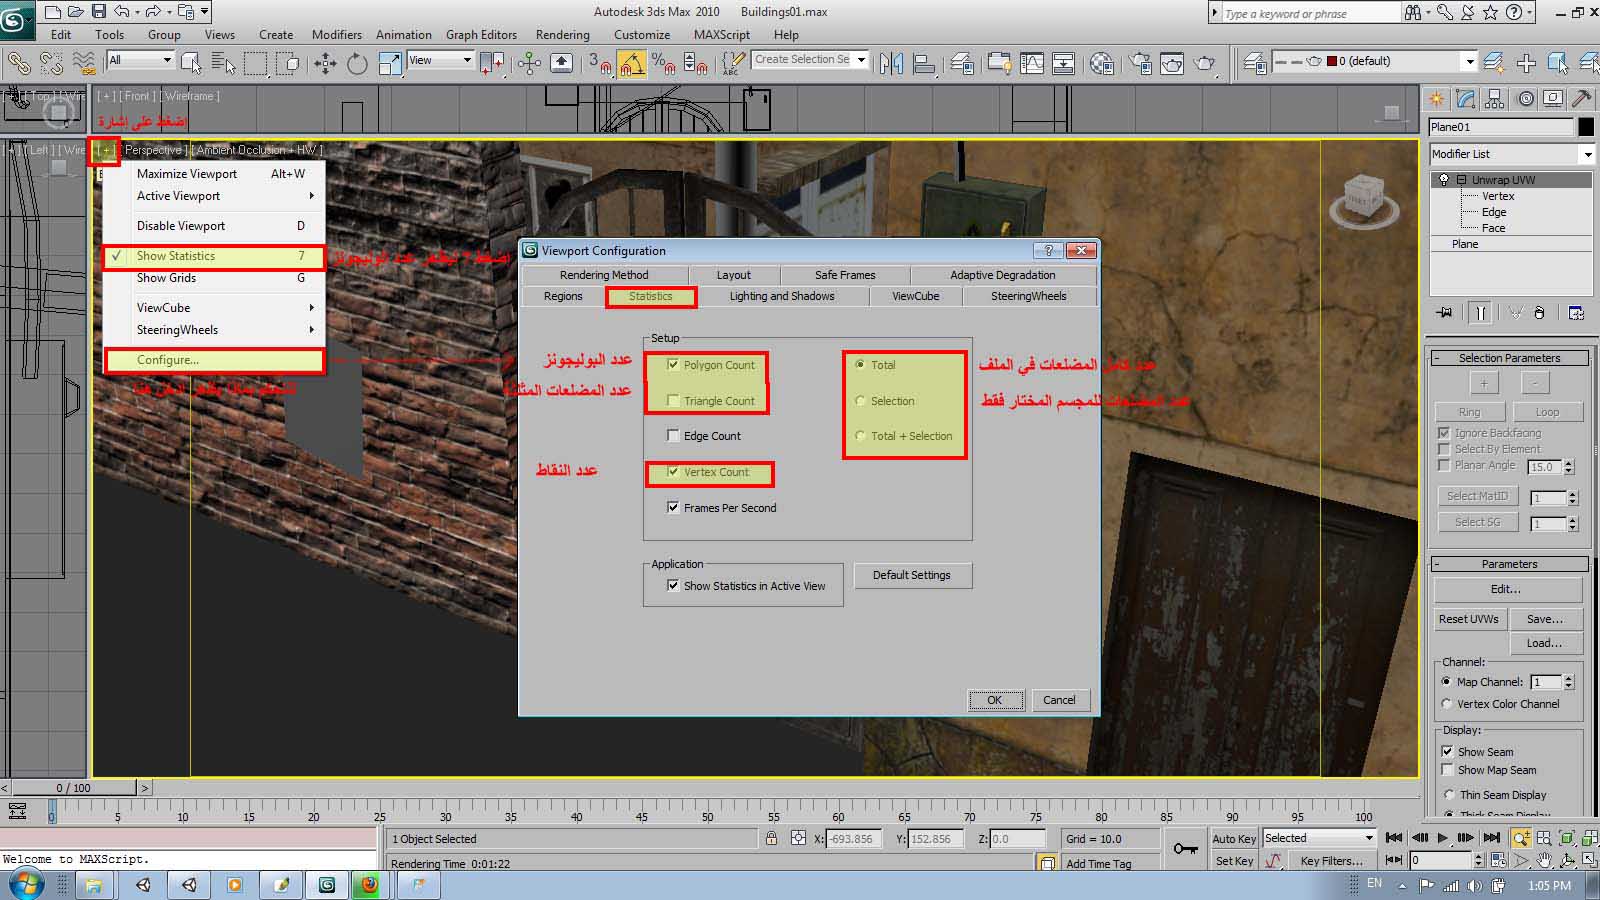Viewport: 1600px width, 900px height.
Task: Open the selection filter All dropdown
Action: point(140,61)
